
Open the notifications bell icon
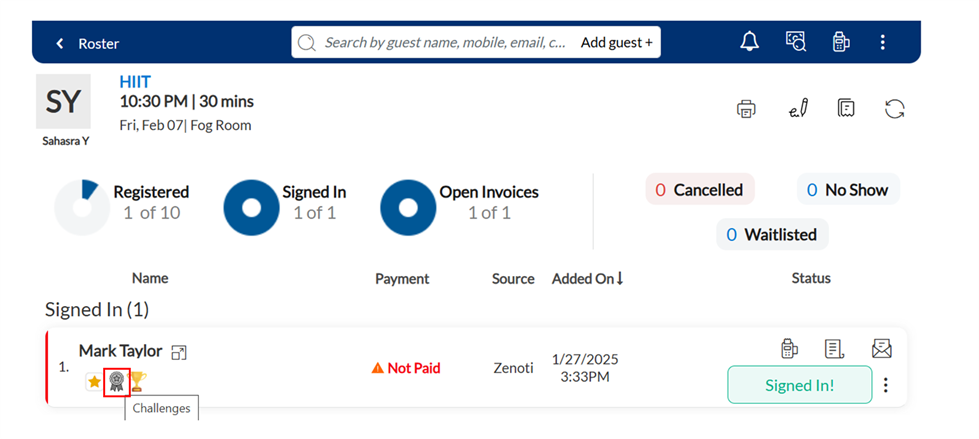coord(749,42)
